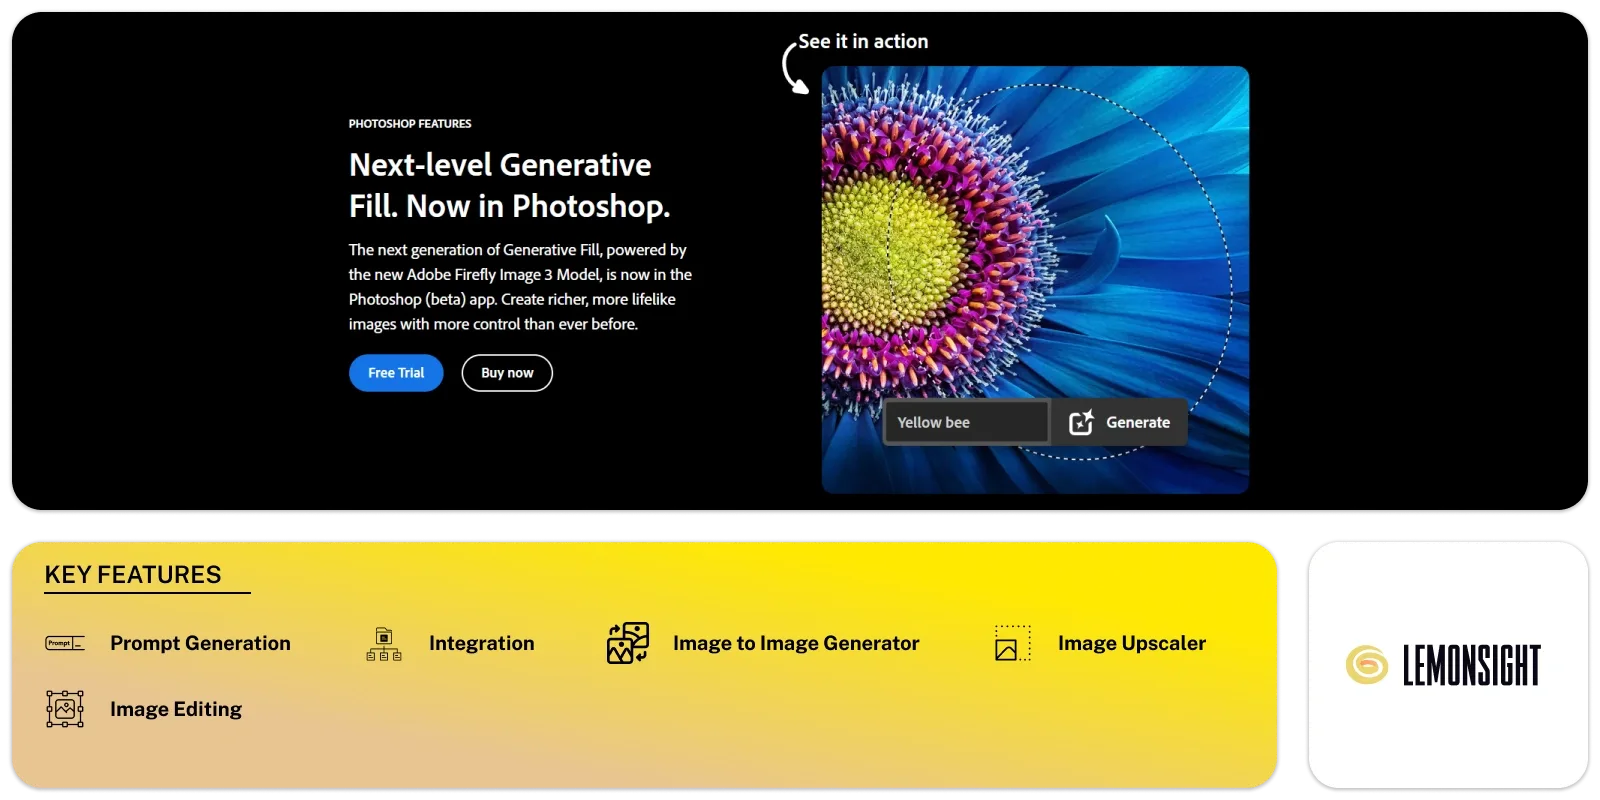The image size is (1600, 800).
Task: Select the Generate sparkle icon
Action: point(1081,422)
